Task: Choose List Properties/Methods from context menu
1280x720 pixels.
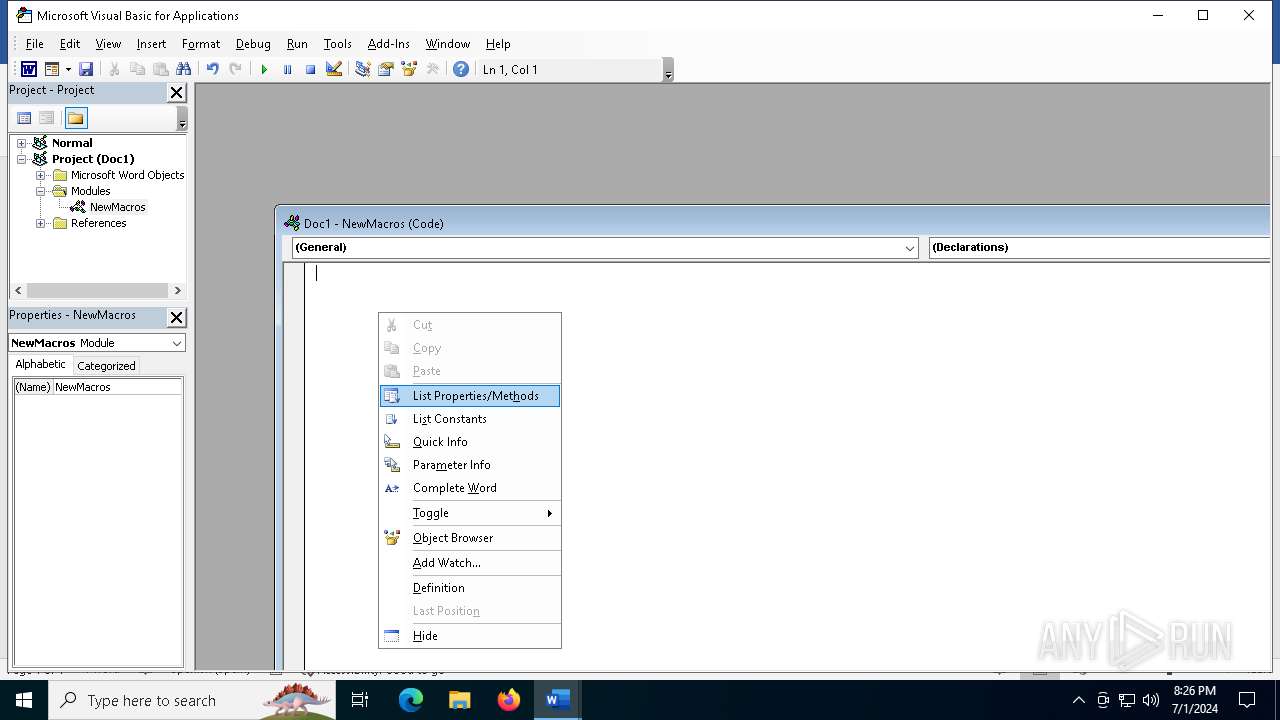Action: point(470,396)
